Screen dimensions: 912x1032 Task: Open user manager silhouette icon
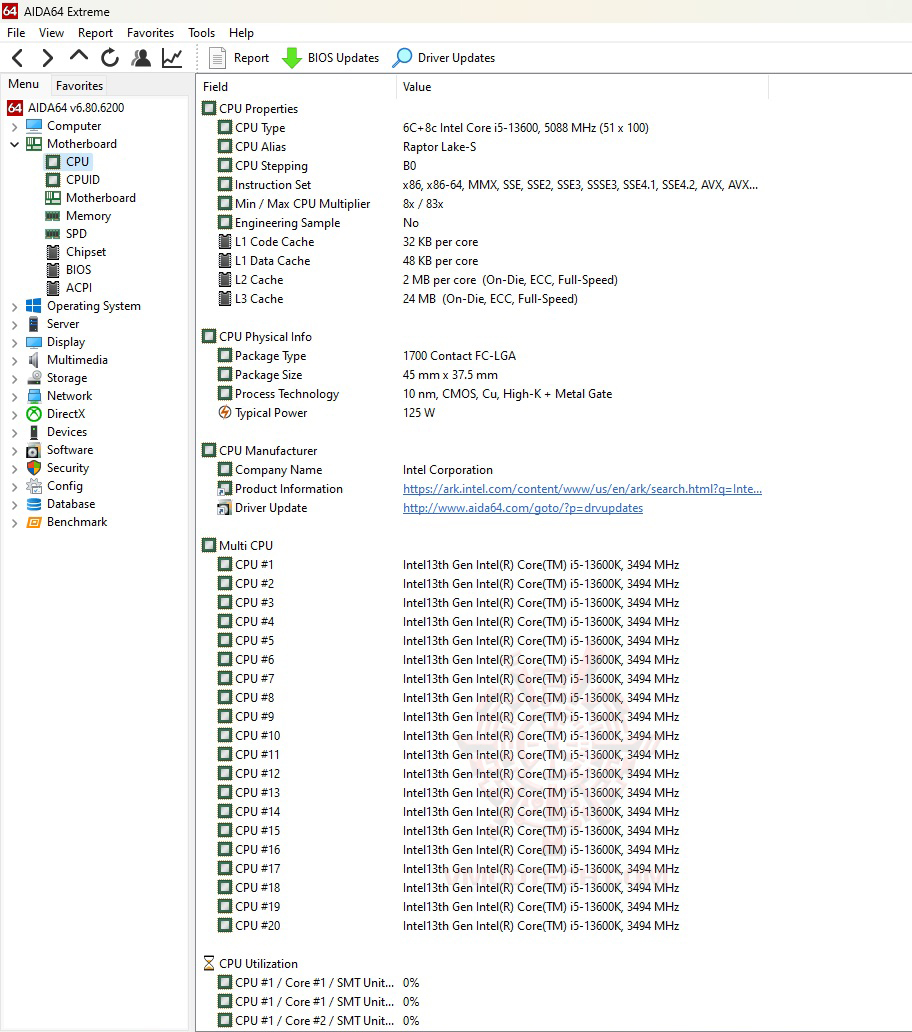click(x=141, y=58)
